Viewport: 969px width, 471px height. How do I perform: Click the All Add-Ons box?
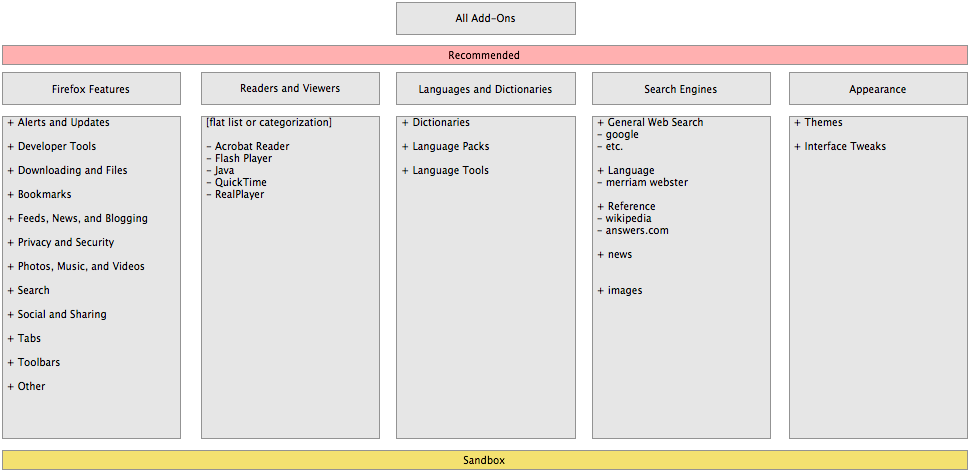[485, 18]
